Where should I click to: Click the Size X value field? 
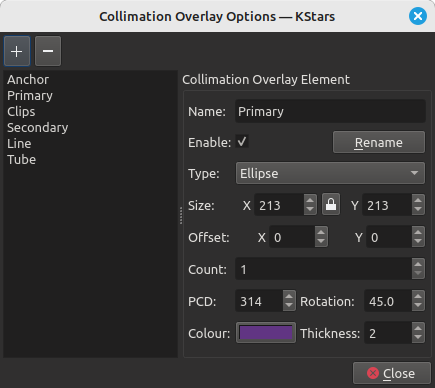tap(279, 205)
